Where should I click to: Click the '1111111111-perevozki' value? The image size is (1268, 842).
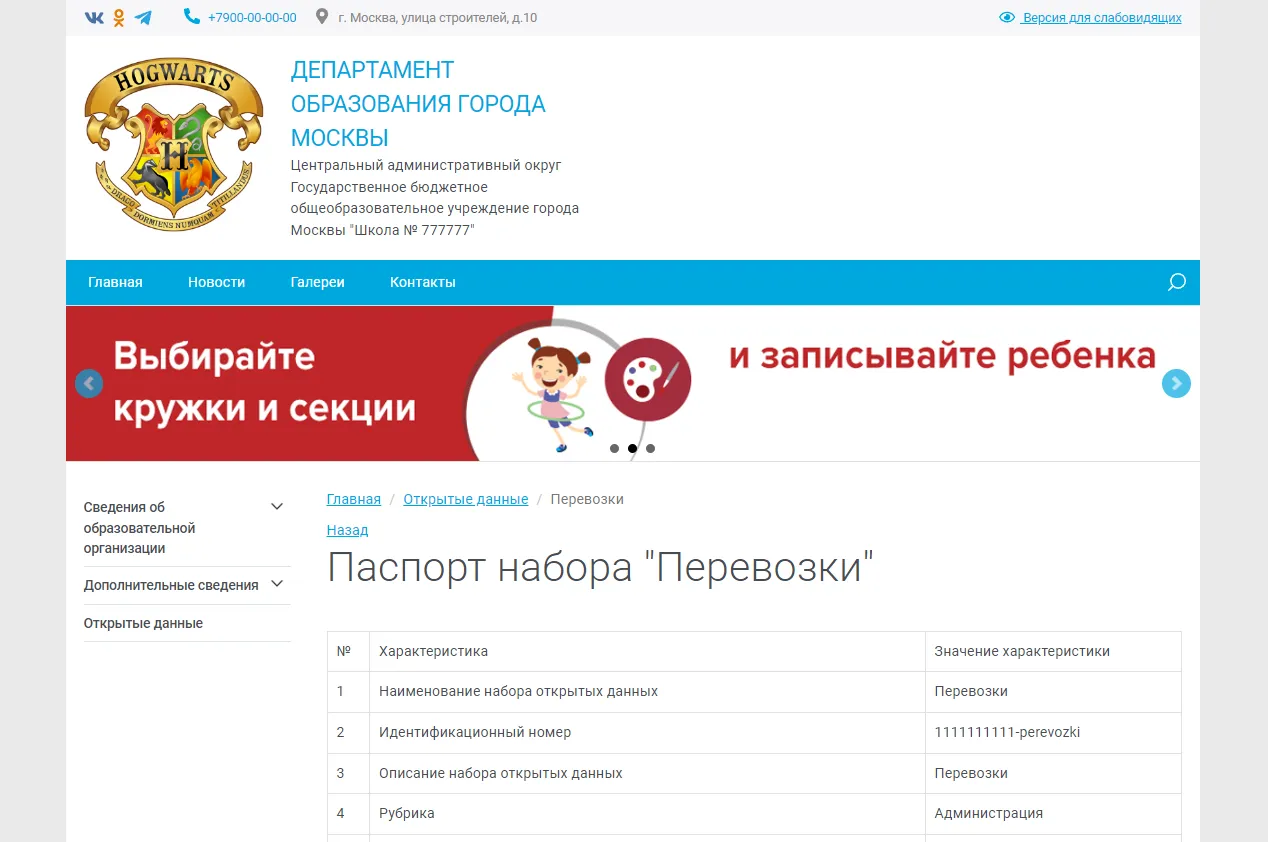[x=1007, y=732]
